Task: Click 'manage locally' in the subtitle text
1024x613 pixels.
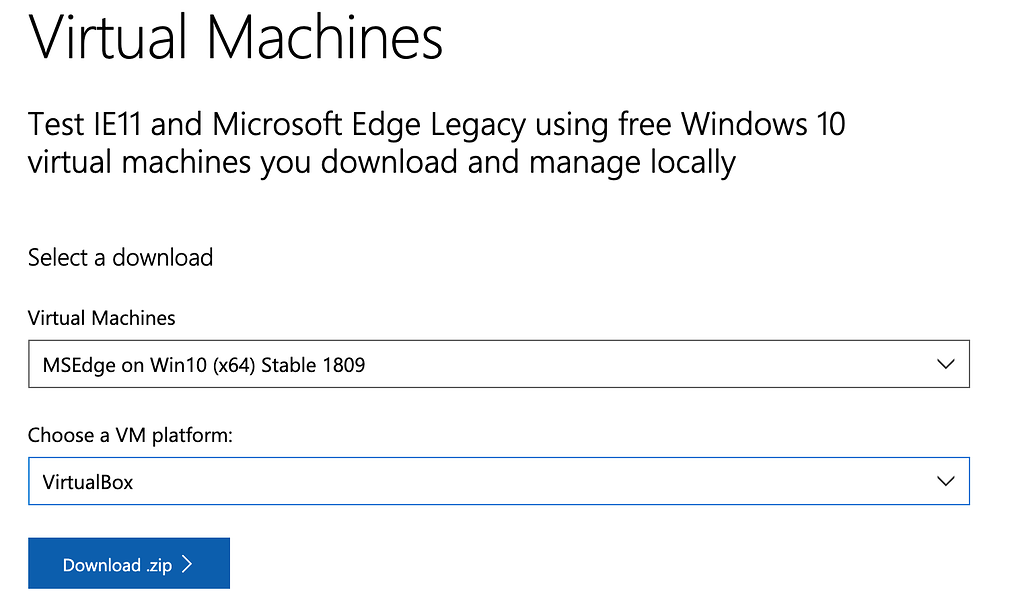Action: click(635, 162)
